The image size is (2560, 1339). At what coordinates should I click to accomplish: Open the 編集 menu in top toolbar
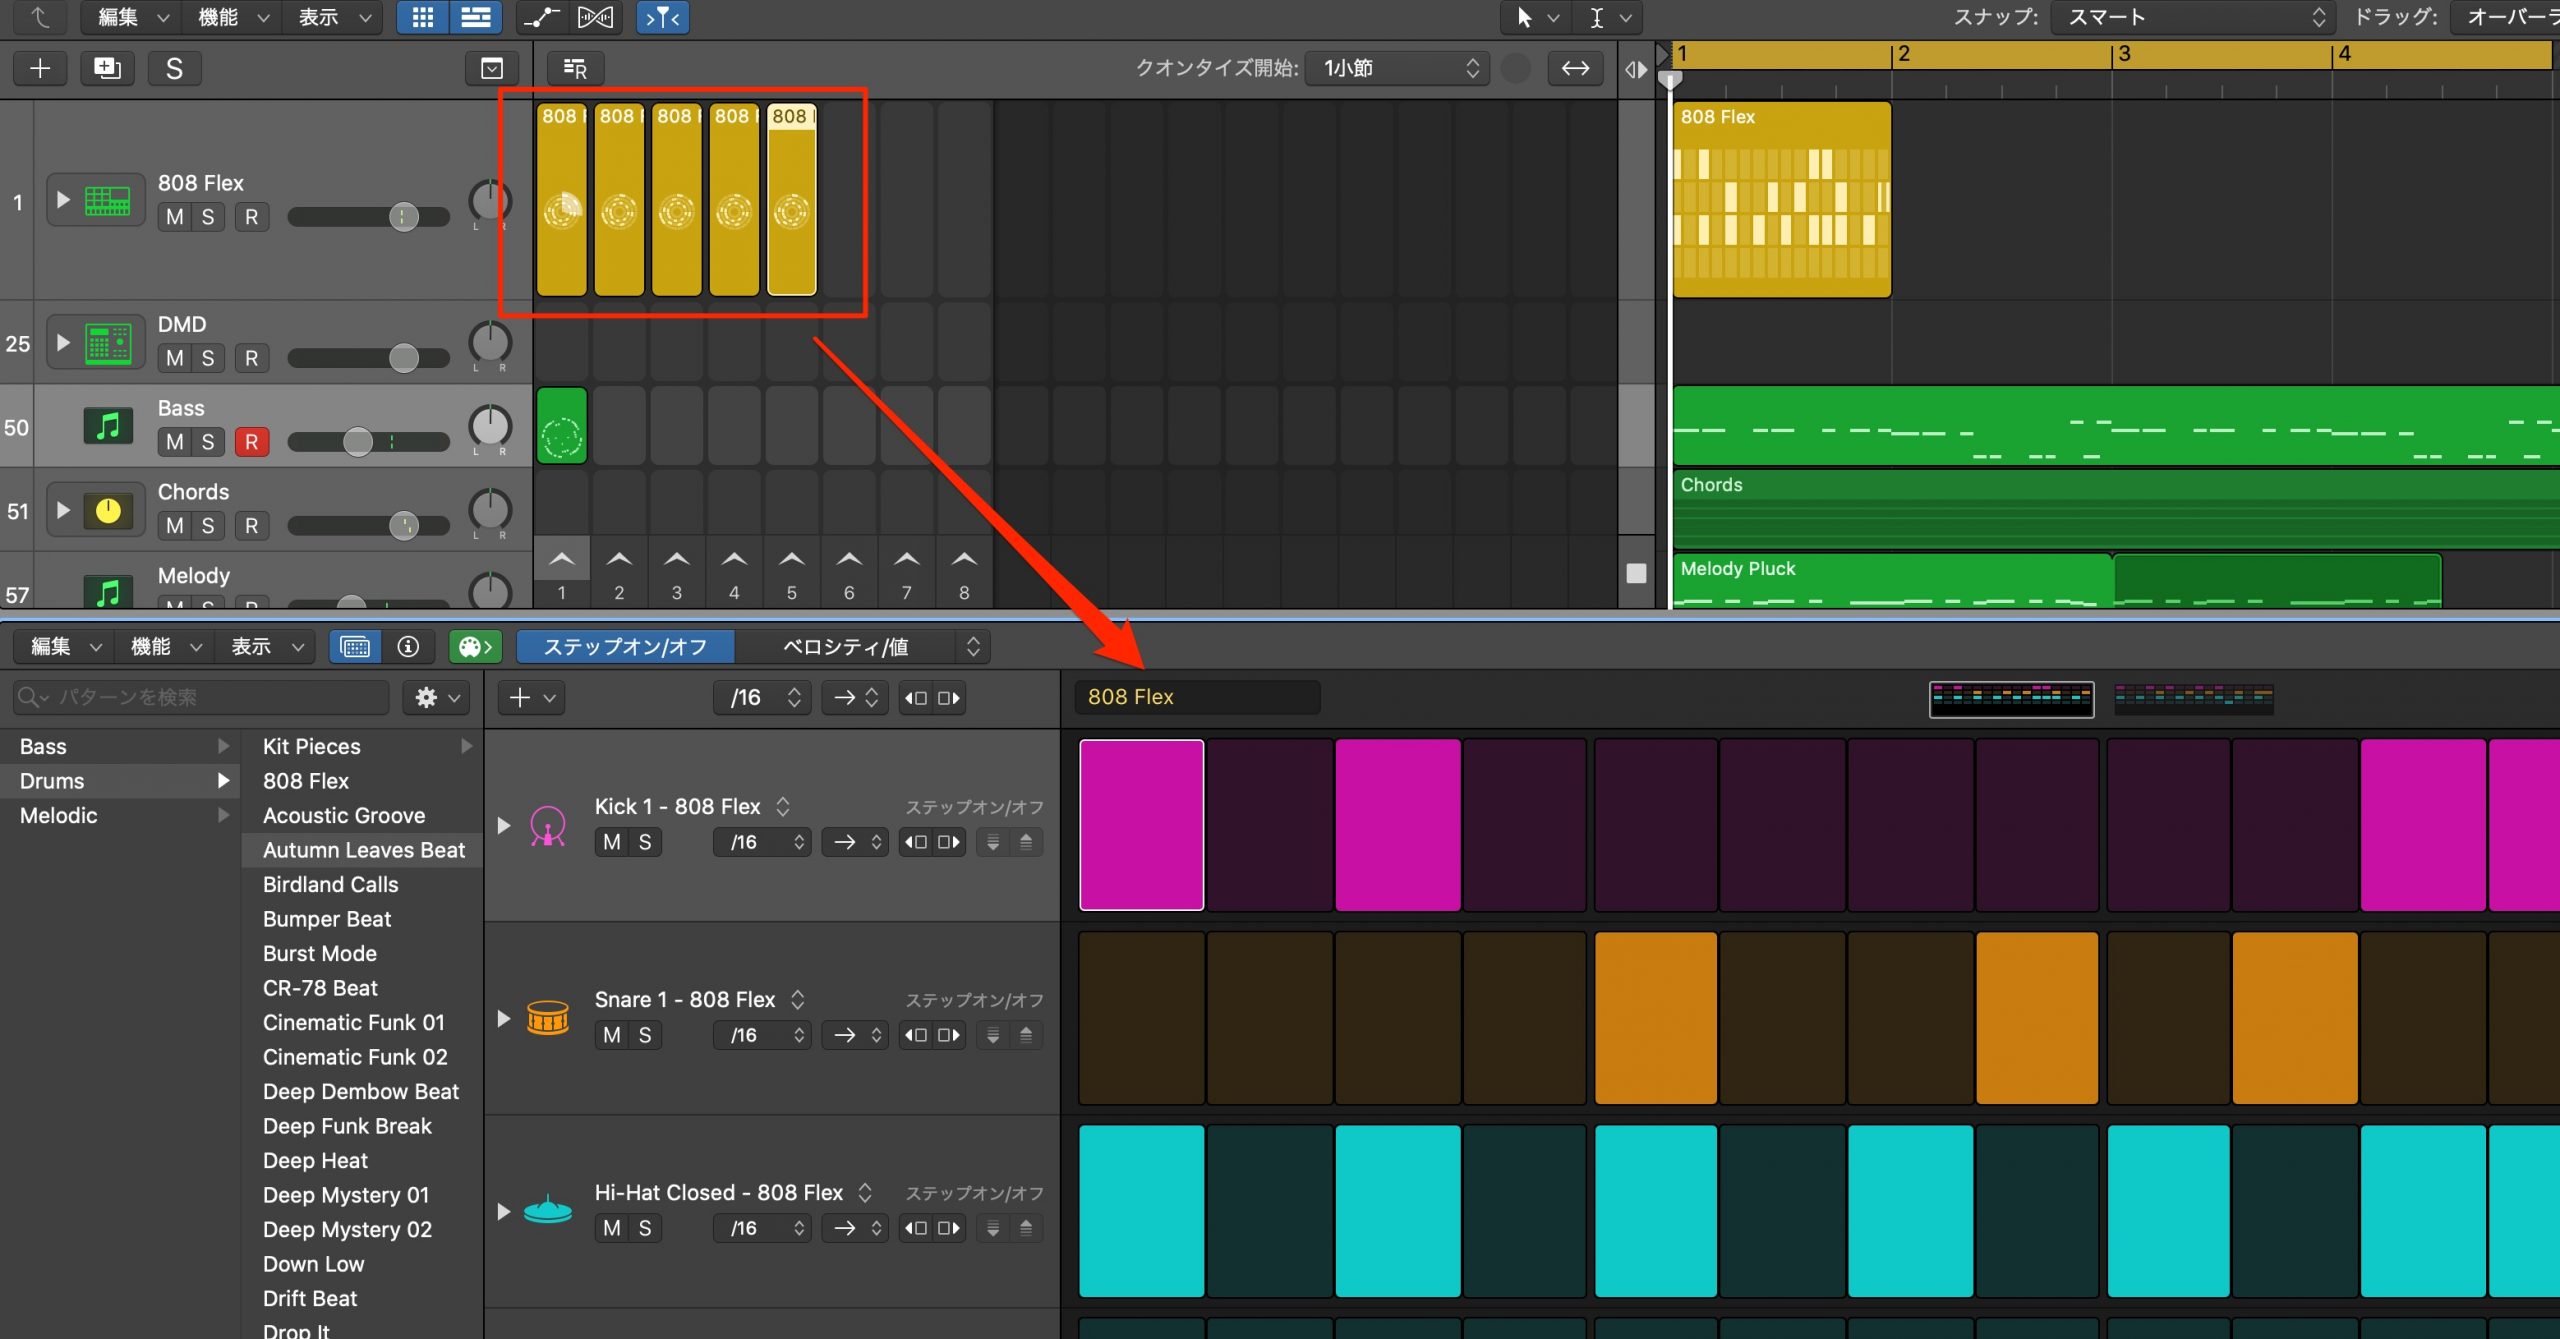132,17
